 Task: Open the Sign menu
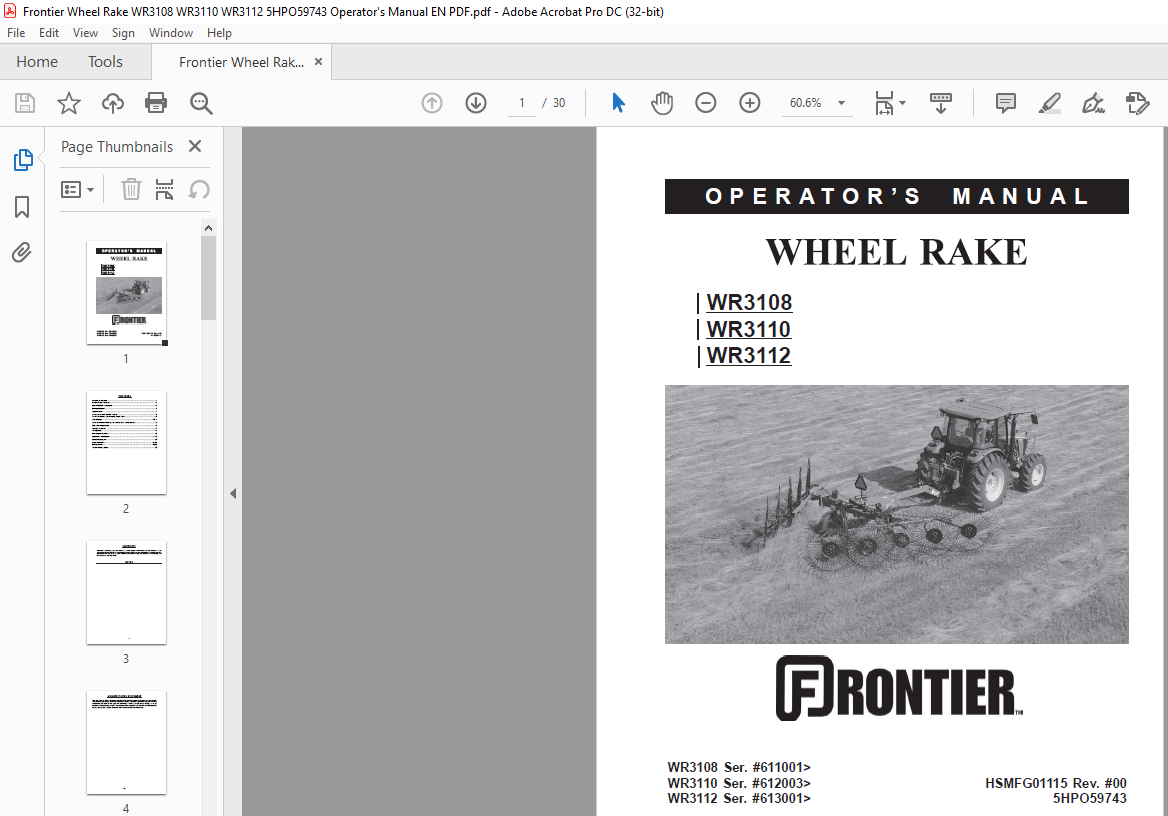(123, 33)
